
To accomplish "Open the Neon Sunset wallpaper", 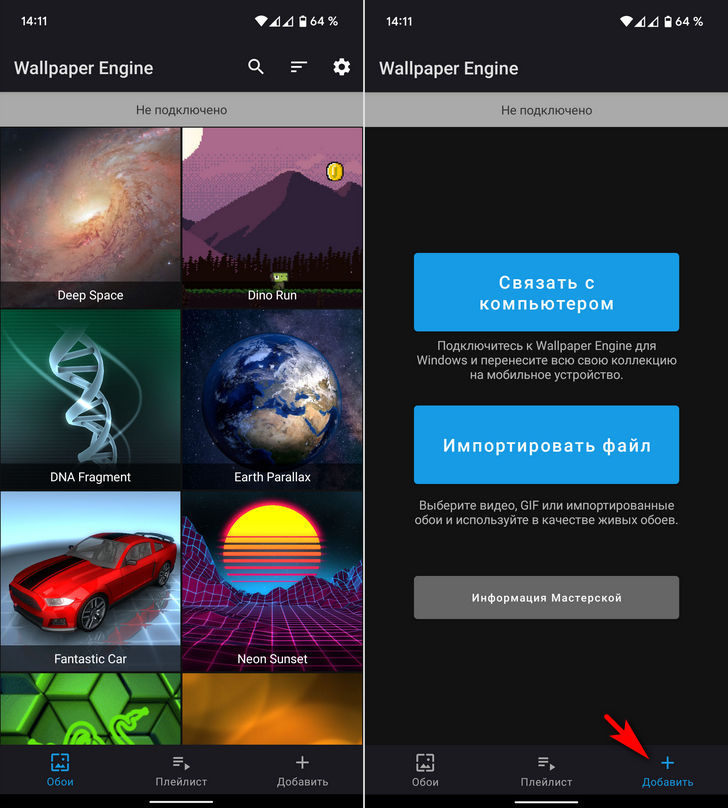I will tap(272, 581).
